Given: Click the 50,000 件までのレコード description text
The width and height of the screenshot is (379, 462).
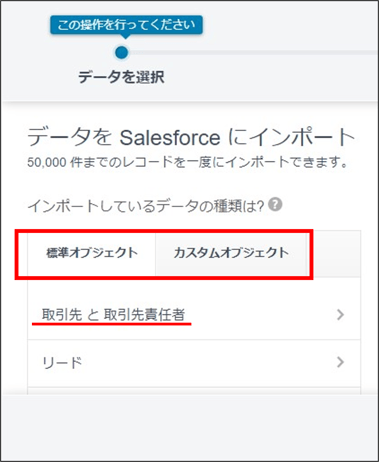Looking at the screenshot, I should (187, 162).
